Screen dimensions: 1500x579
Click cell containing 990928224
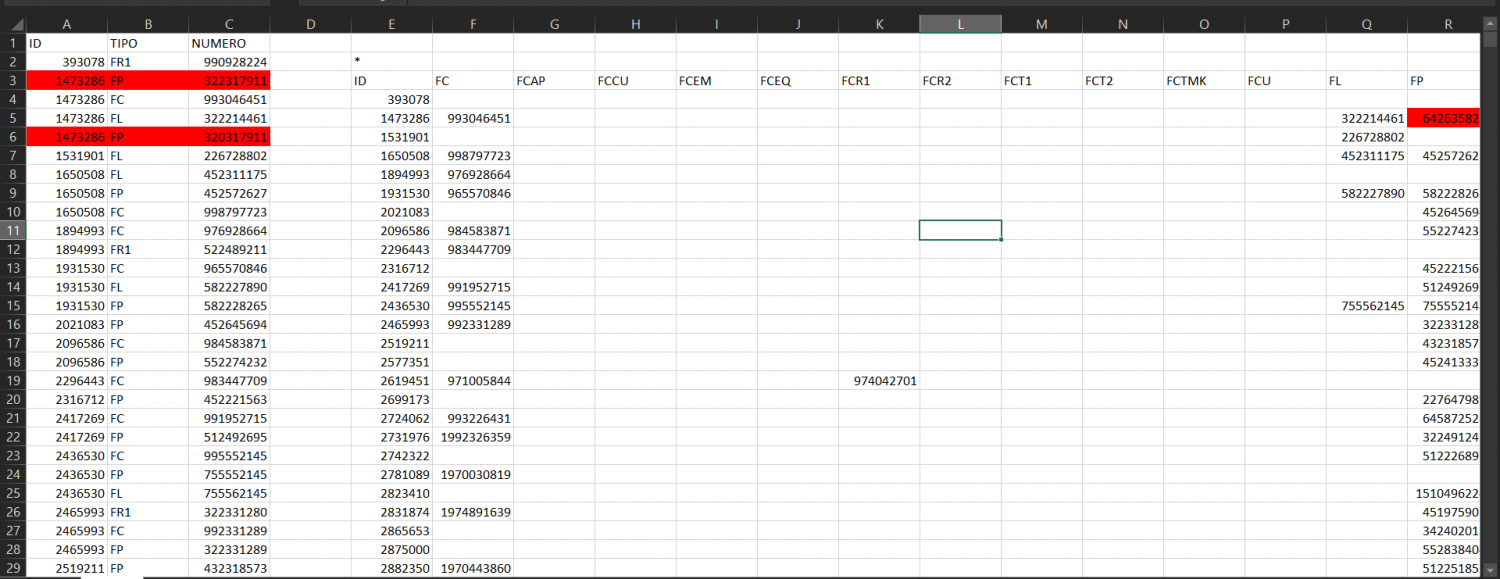click(229, 62)
